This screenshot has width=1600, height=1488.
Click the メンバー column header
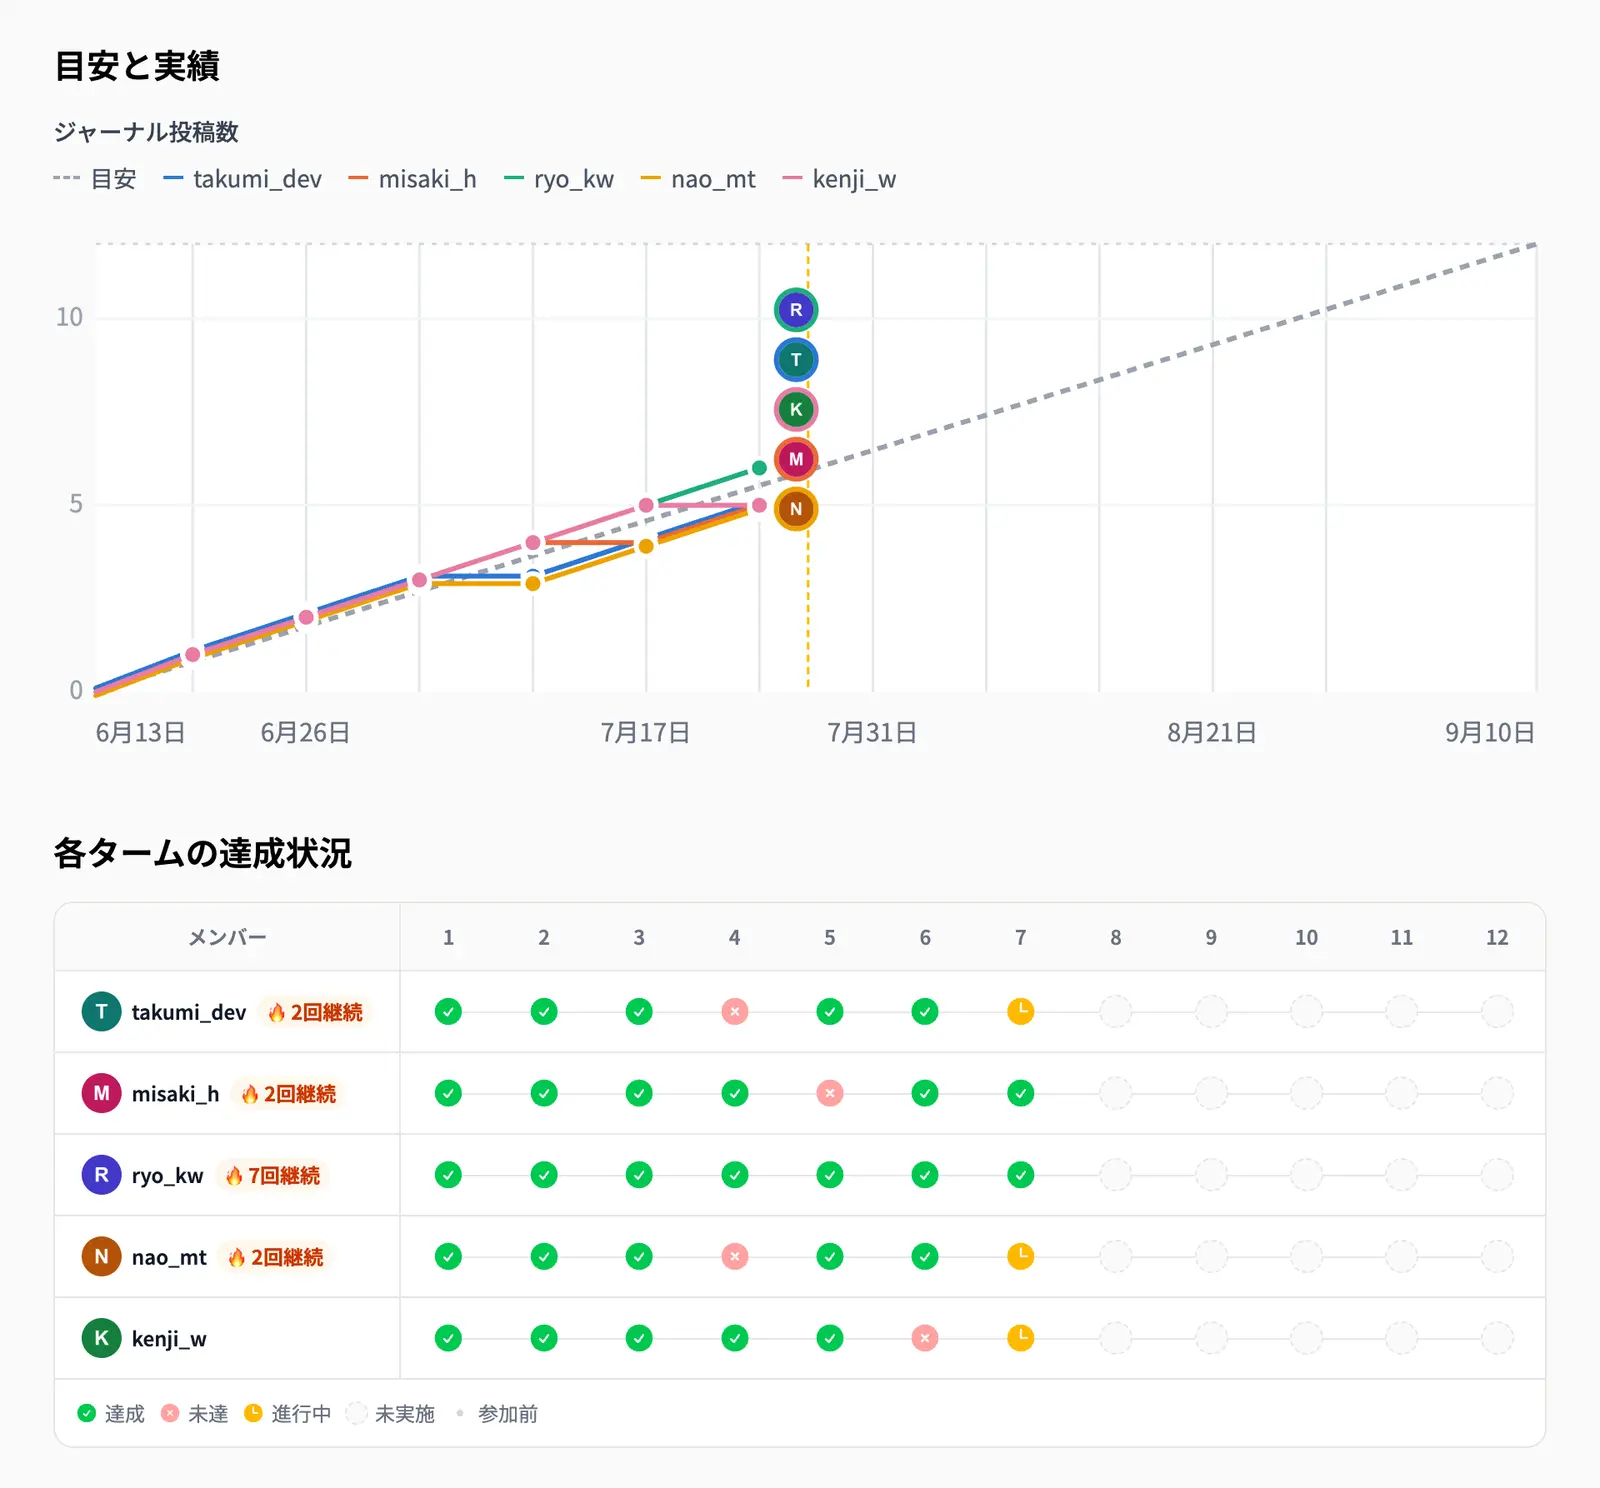coord(227,937)
